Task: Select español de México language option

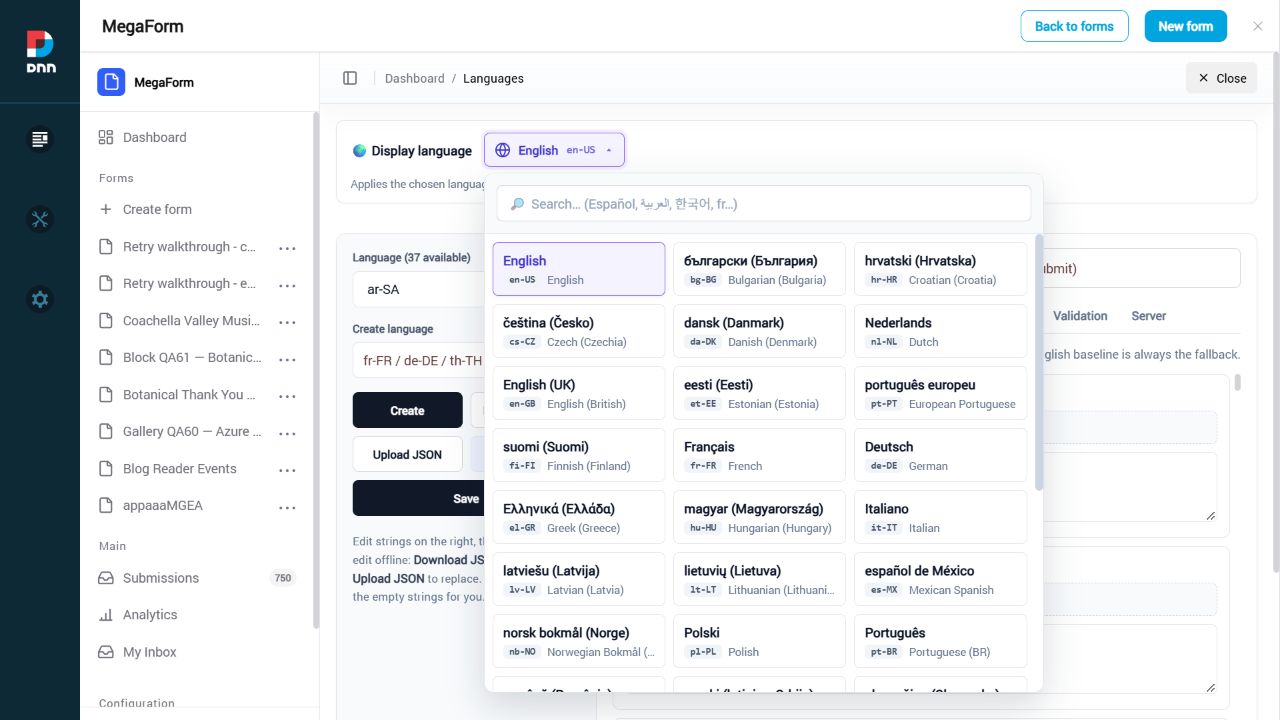Action: 940,579
